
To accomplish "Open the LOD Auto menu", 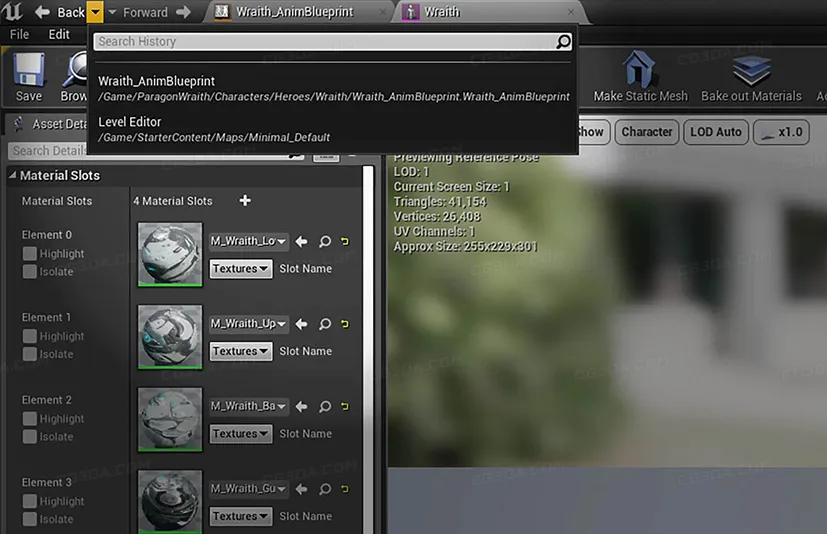I will pos(716,132).
